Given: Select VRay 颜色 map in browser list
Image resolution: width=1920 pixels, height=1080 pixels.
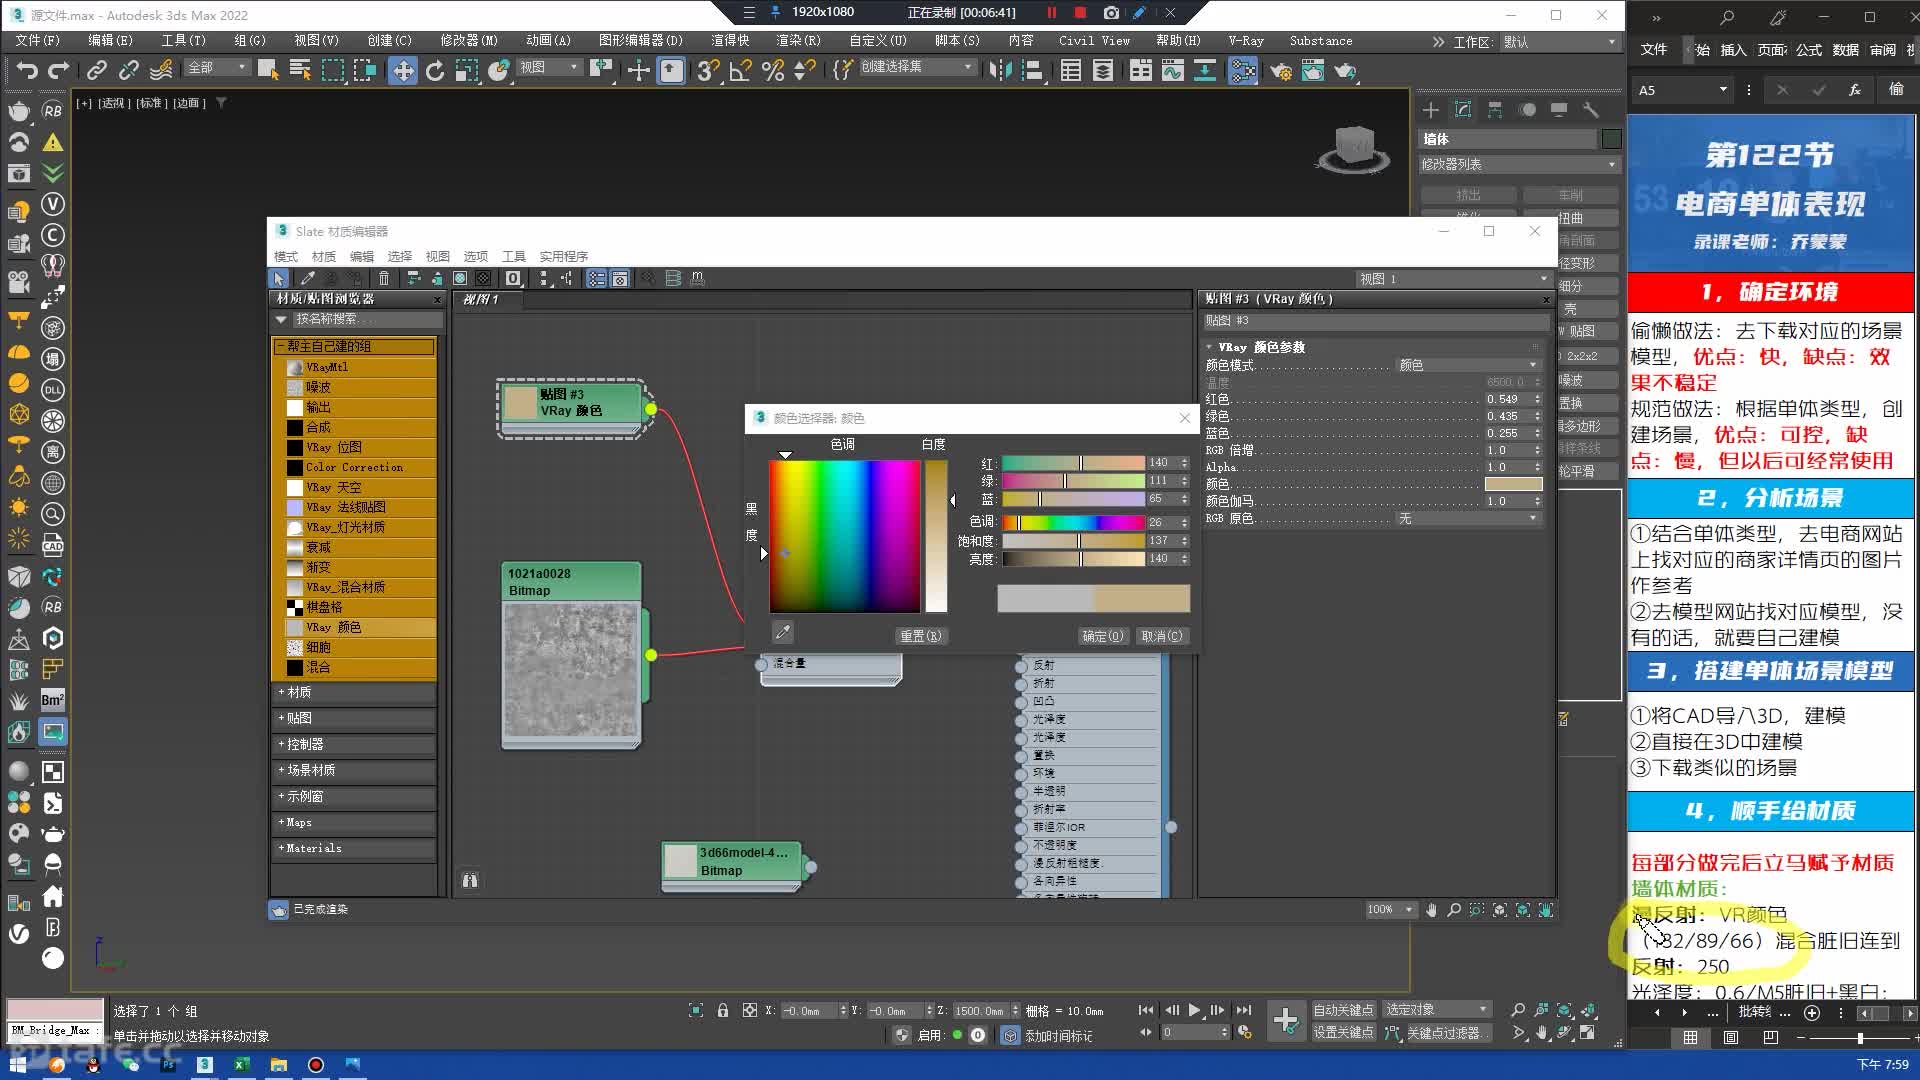Looking at the screenshot, I should click(x=360, y=627).
